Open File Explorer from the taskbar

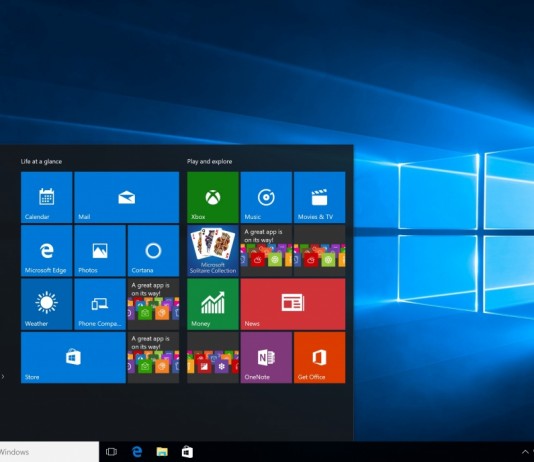(162, 452)
